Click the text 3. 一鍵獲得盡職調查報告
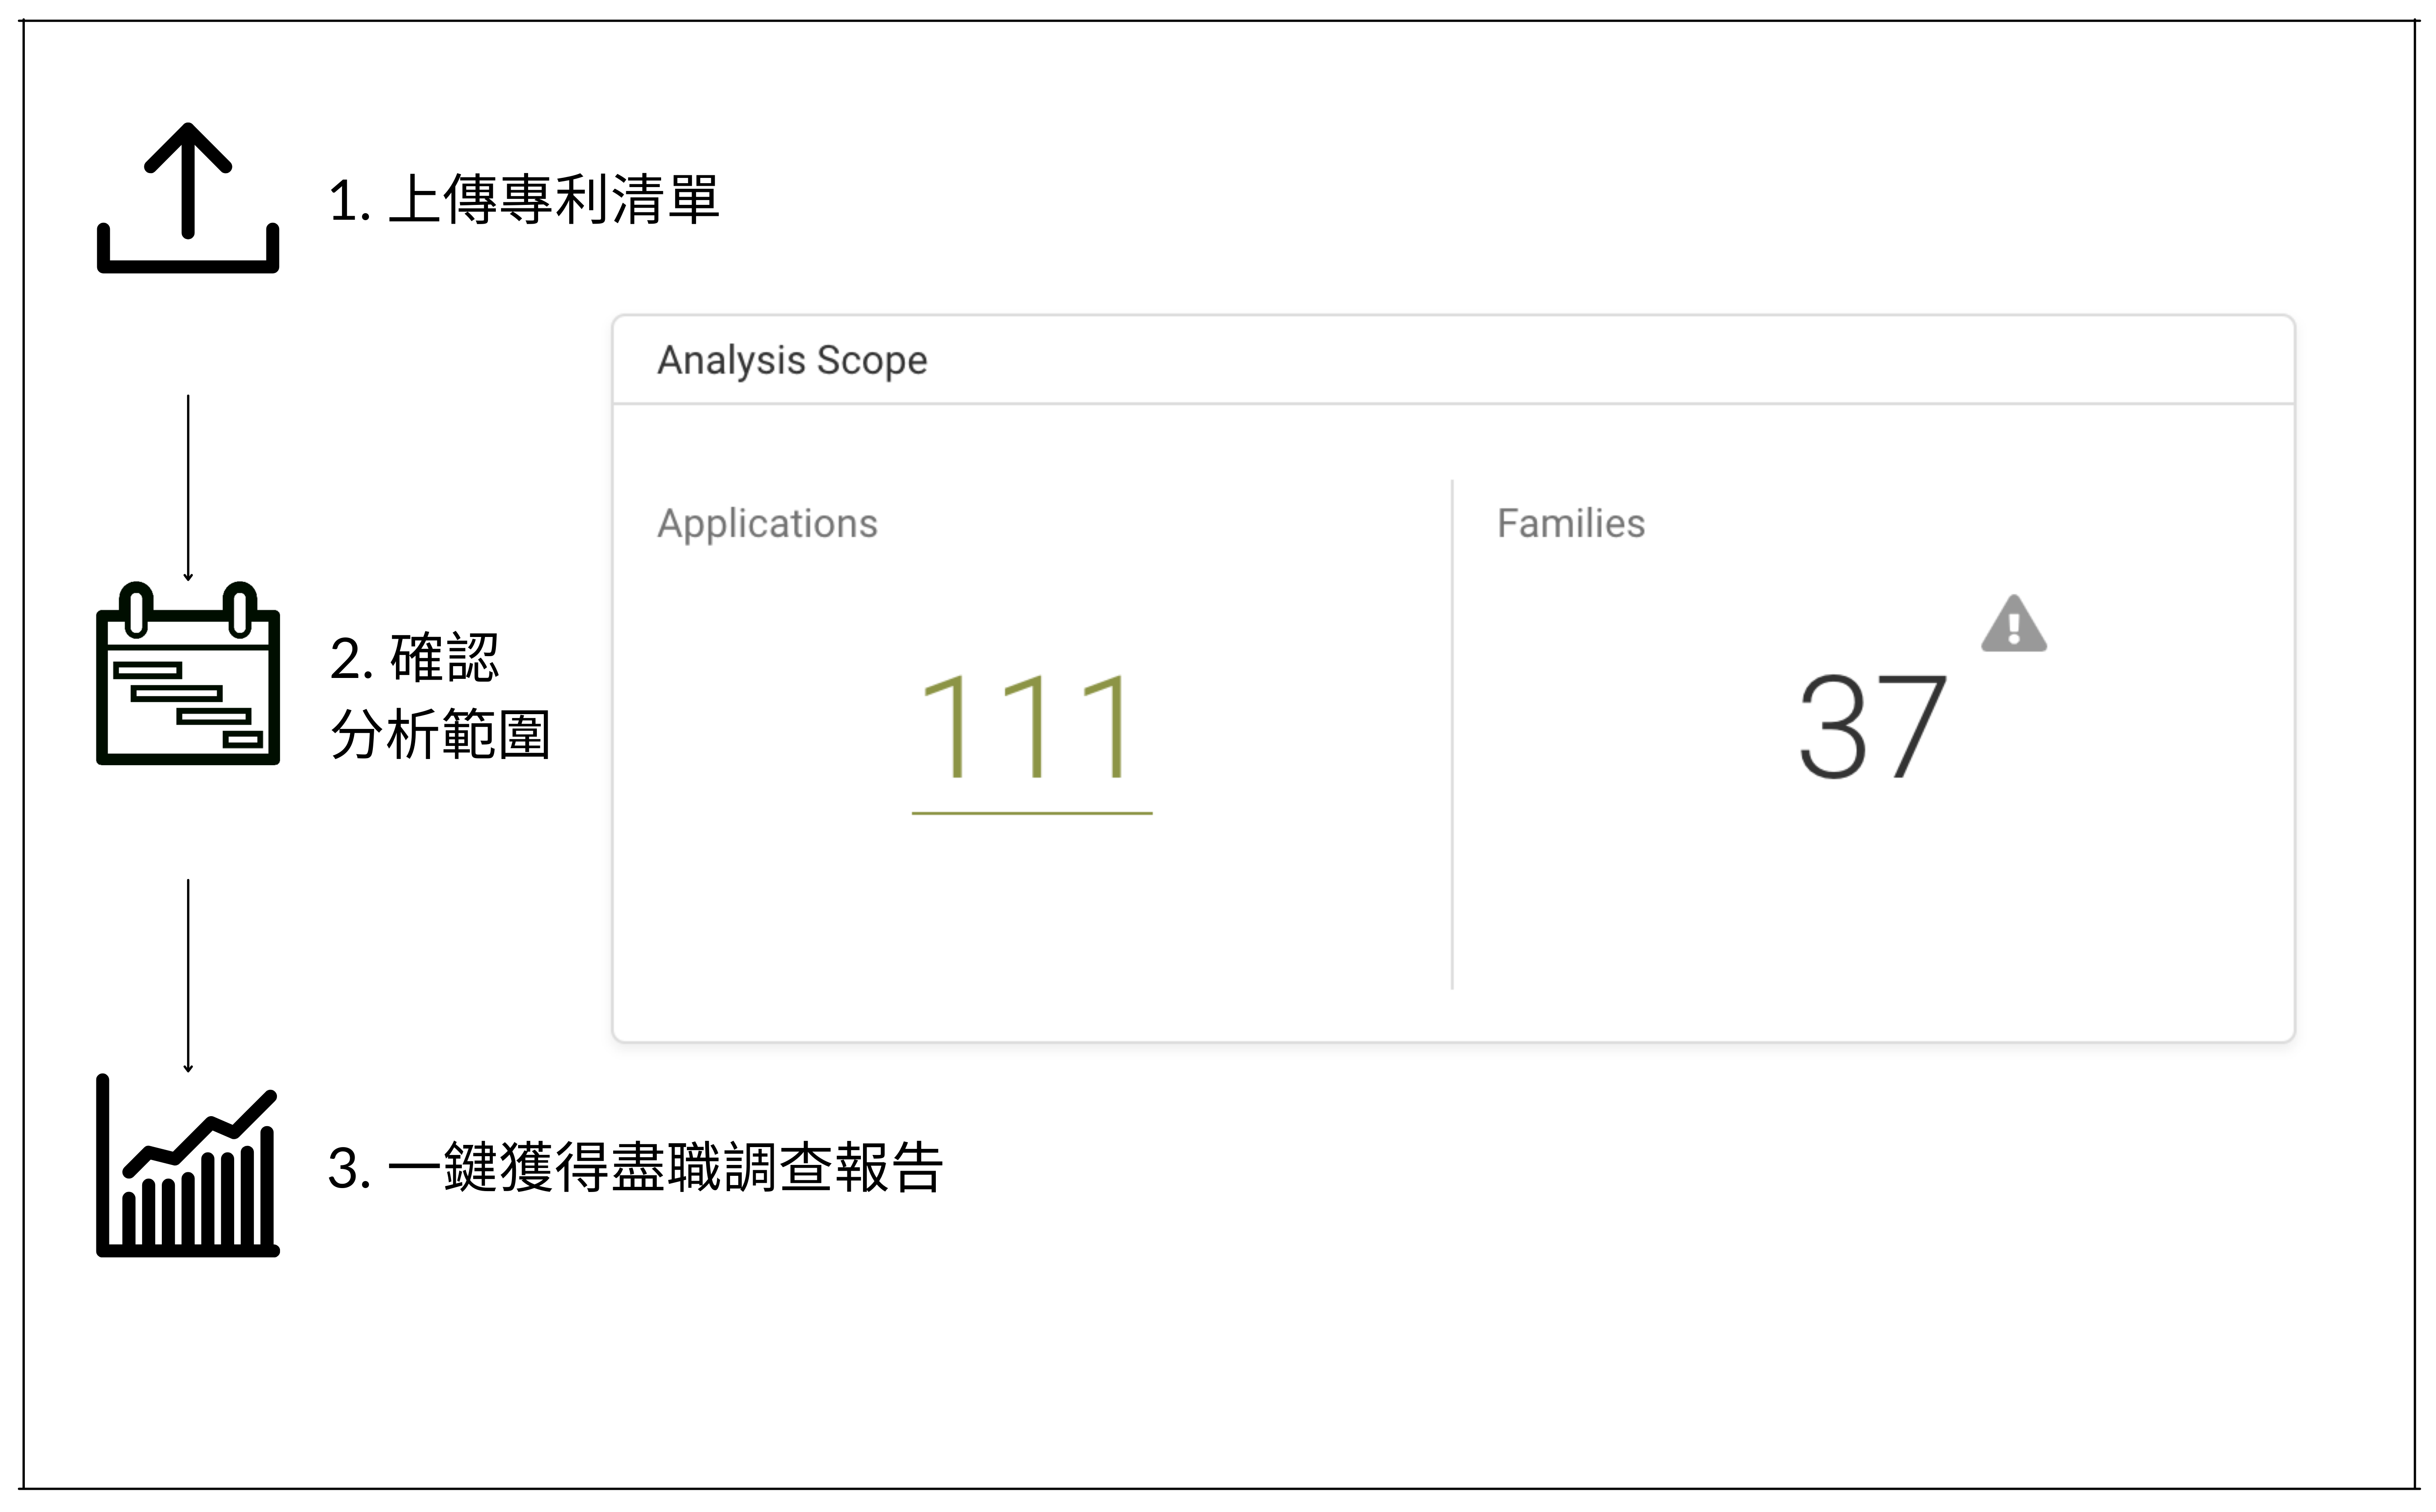Screen dimensions: 2436x1512 (636, 1167)
